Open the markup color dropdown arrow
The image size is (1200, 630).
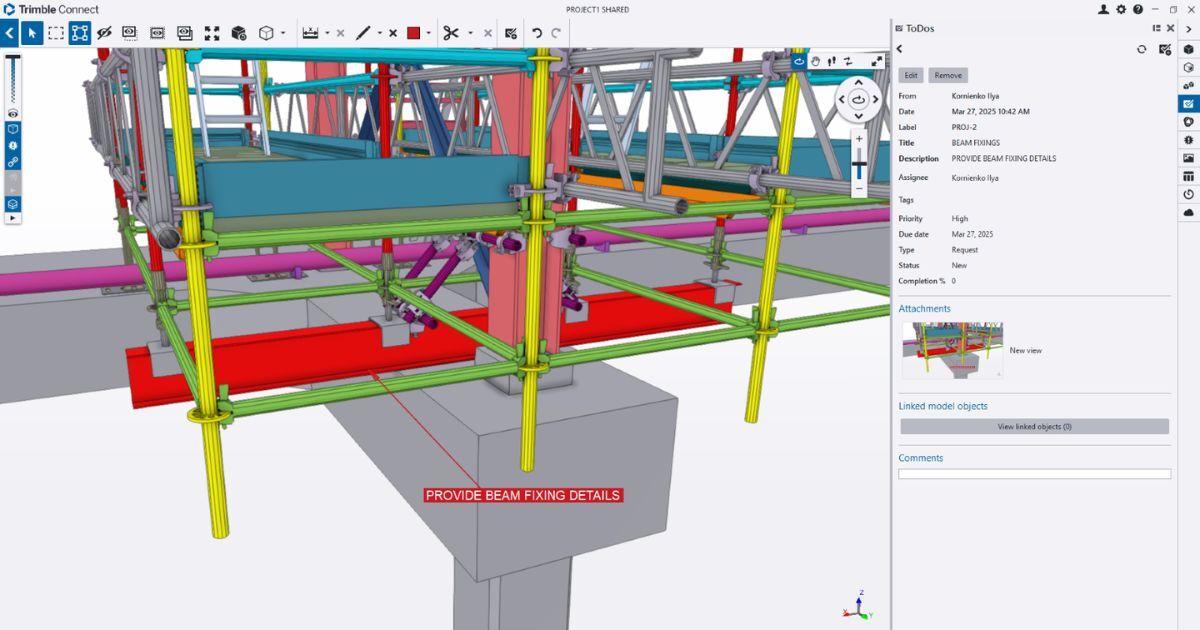point(429,33)
